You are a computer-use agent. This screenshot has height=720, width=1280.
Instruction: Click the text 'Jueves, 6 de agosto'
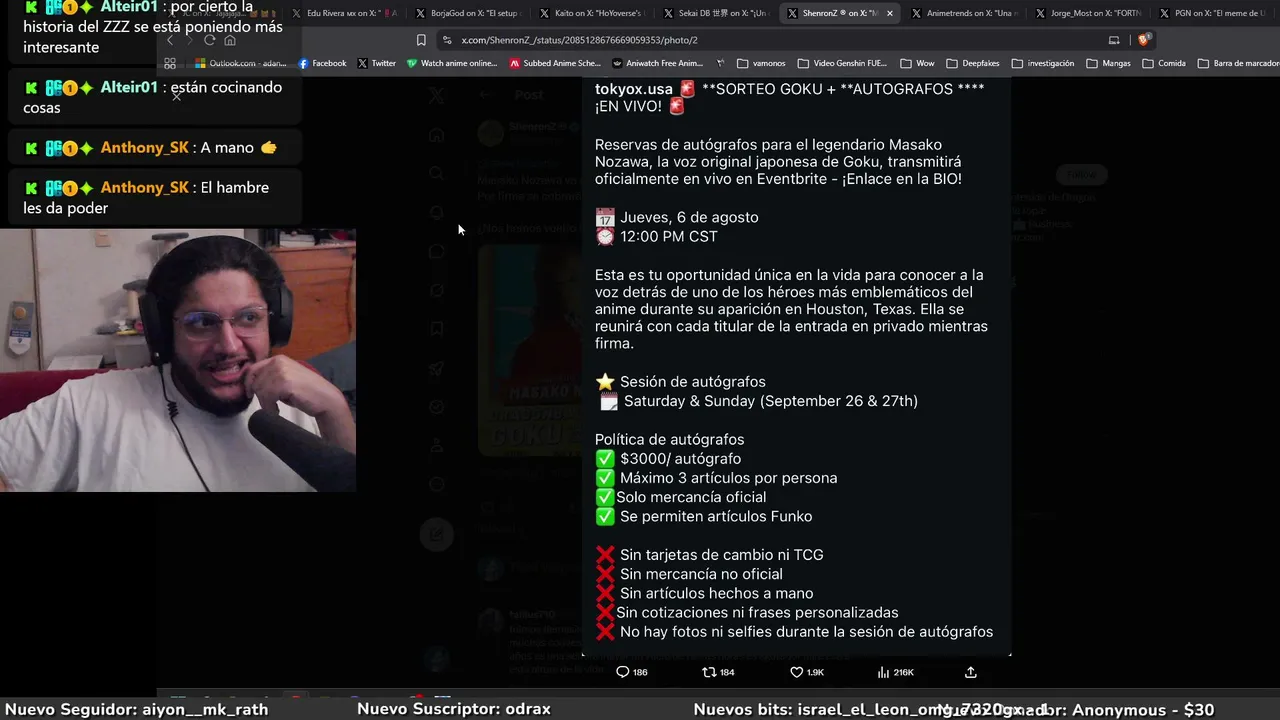click(x=689, y=217)
